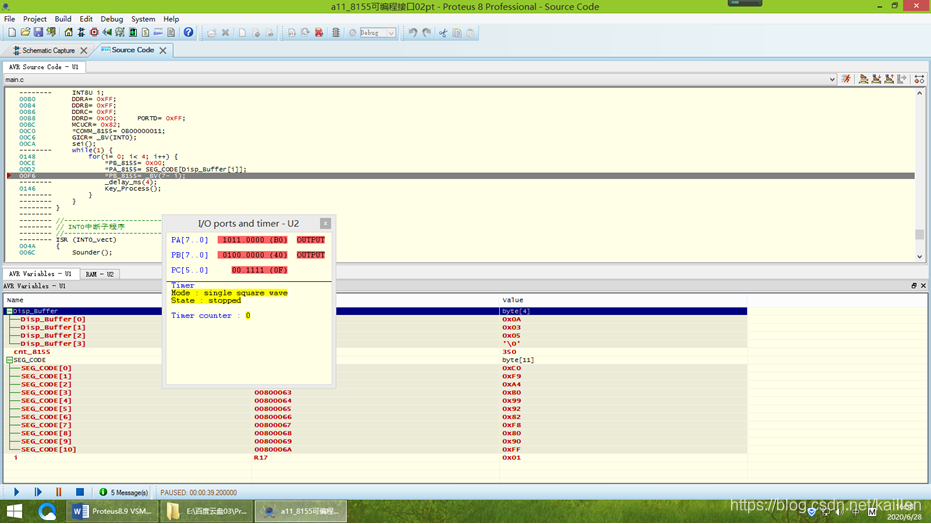
Task: Advance simulation by one animation frame
Action: tap(38, 492)
